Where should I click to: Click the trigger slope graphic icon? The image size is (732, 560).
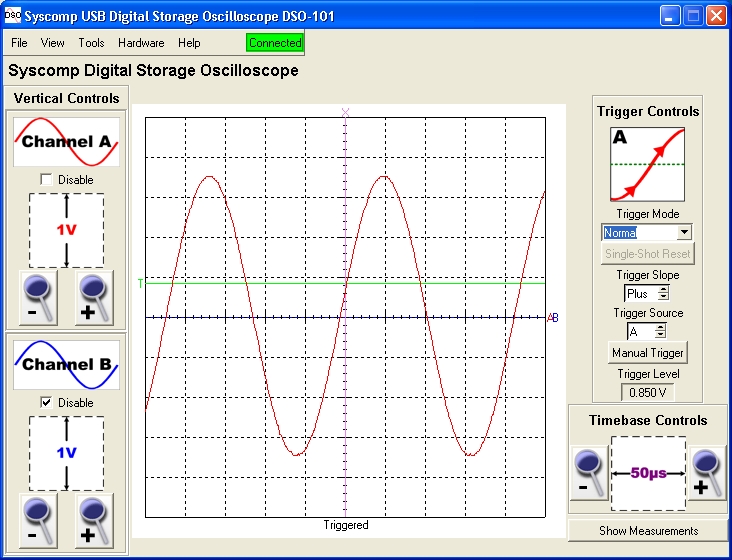[x=648, y=164]
